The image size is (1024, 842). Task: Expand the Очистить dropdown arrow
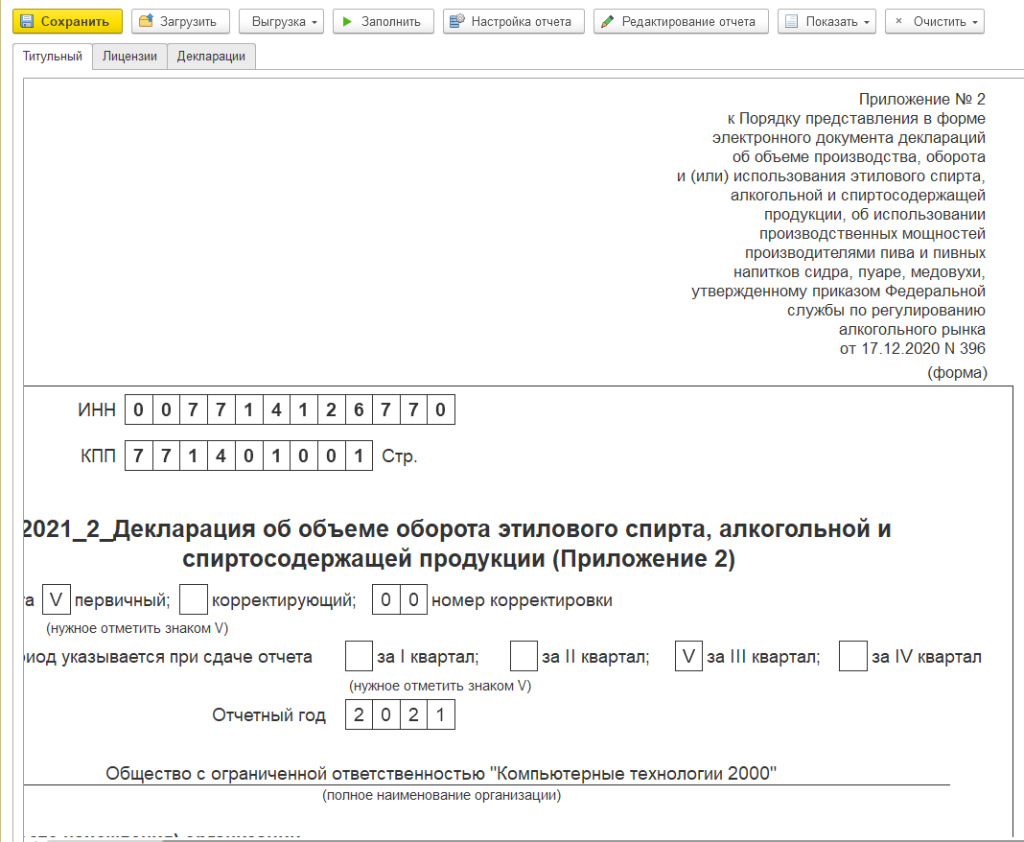pyautogui.click(x=974, y=22)
